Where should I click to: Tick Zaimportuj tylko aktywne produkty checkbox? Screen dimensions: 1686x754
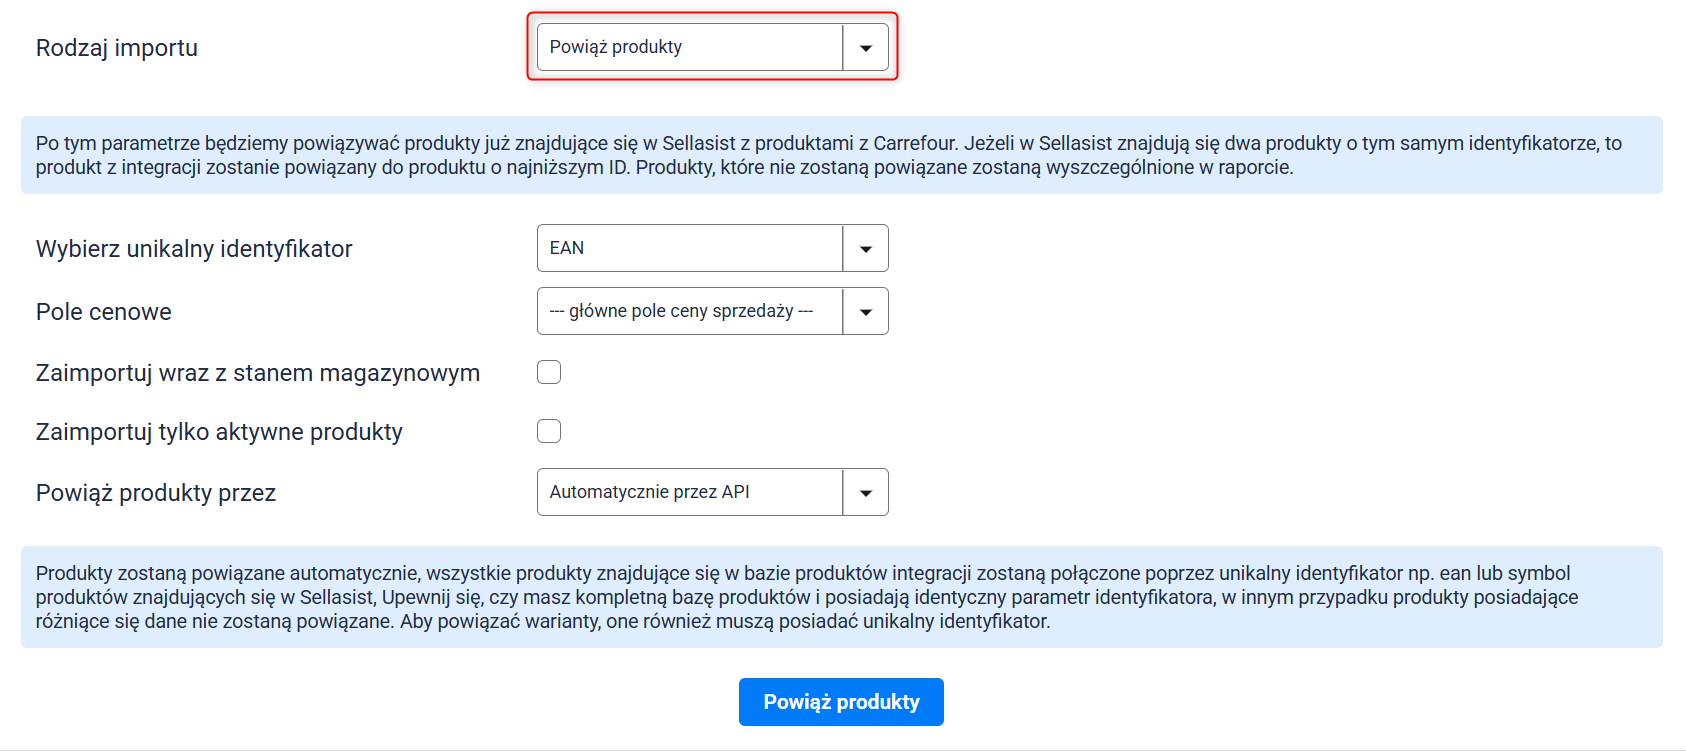(x=549, y=431)
